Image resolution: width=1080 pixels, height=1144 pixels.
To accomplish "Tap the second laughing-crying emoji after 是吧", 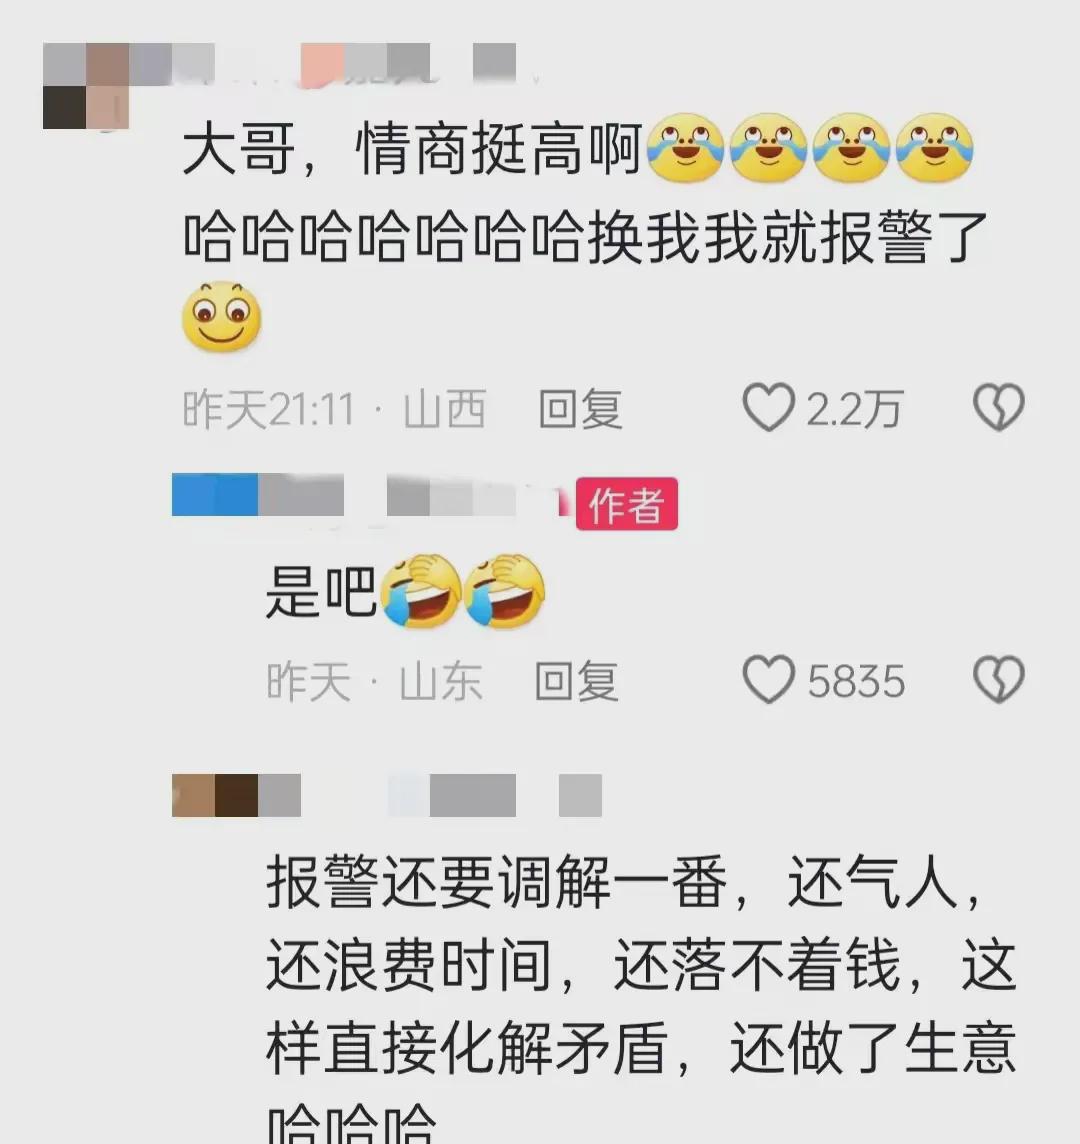I will [x=504, y=590].
